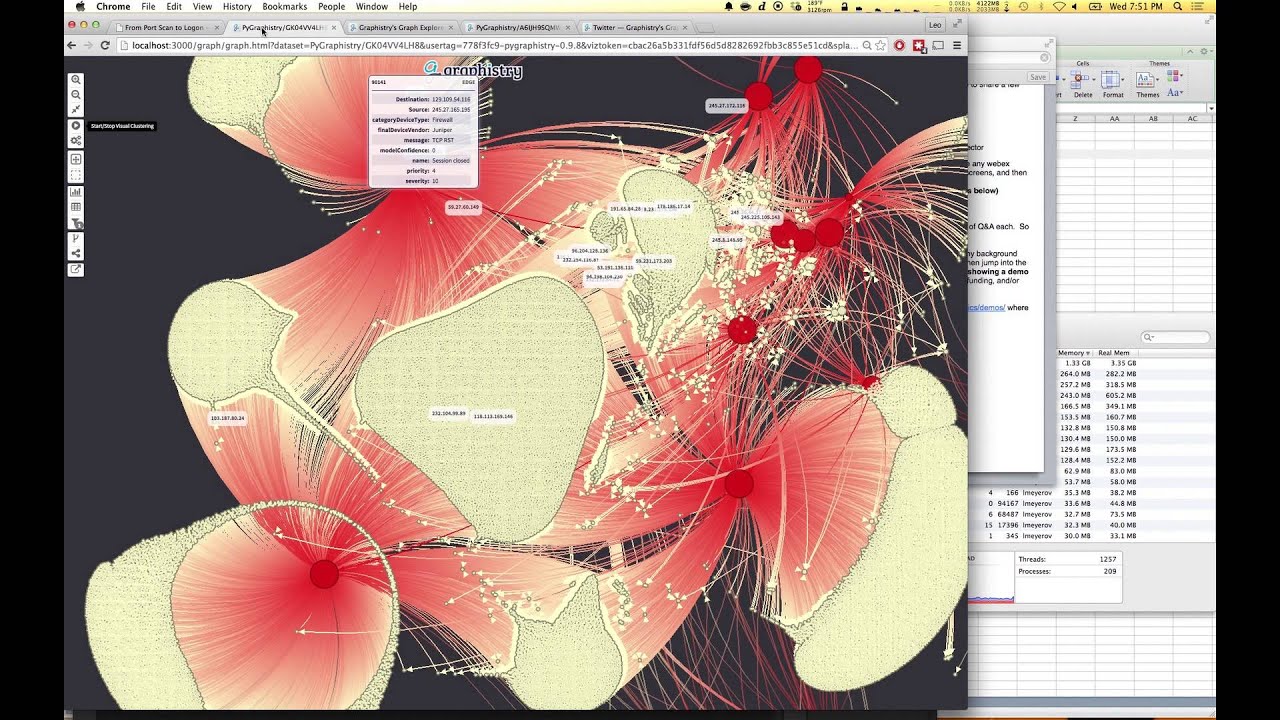
Task: Switch to the 'From Port Scan to Logon' tab
Action: (x=164, y=27)
